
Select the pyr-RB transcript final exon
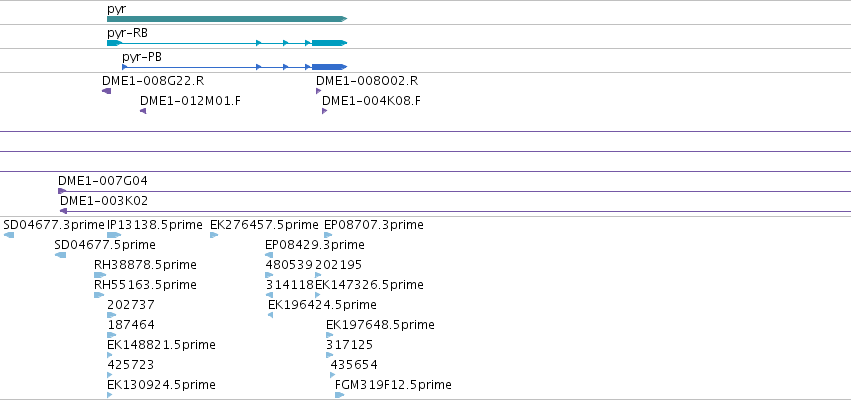[329, 43]
